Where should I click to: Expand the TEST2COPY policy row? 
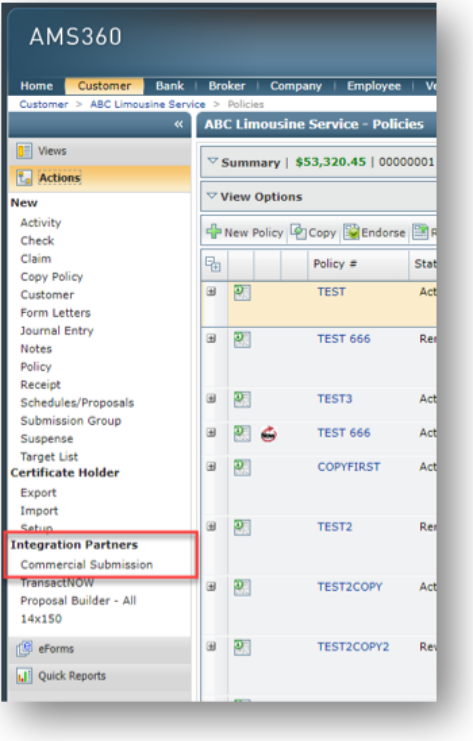[211, 586]
